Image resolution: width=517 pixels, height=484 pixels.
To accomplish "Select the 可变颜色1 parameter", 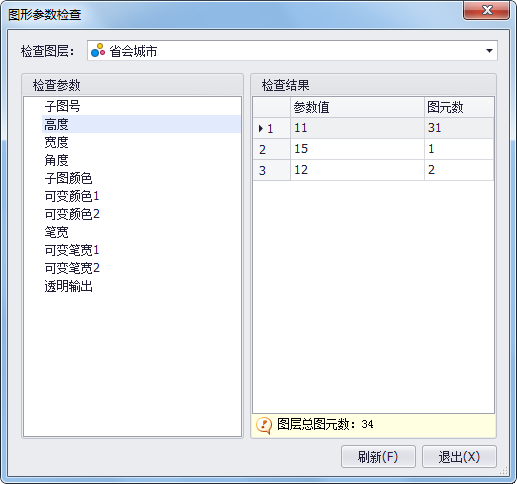I will point(72,196).
